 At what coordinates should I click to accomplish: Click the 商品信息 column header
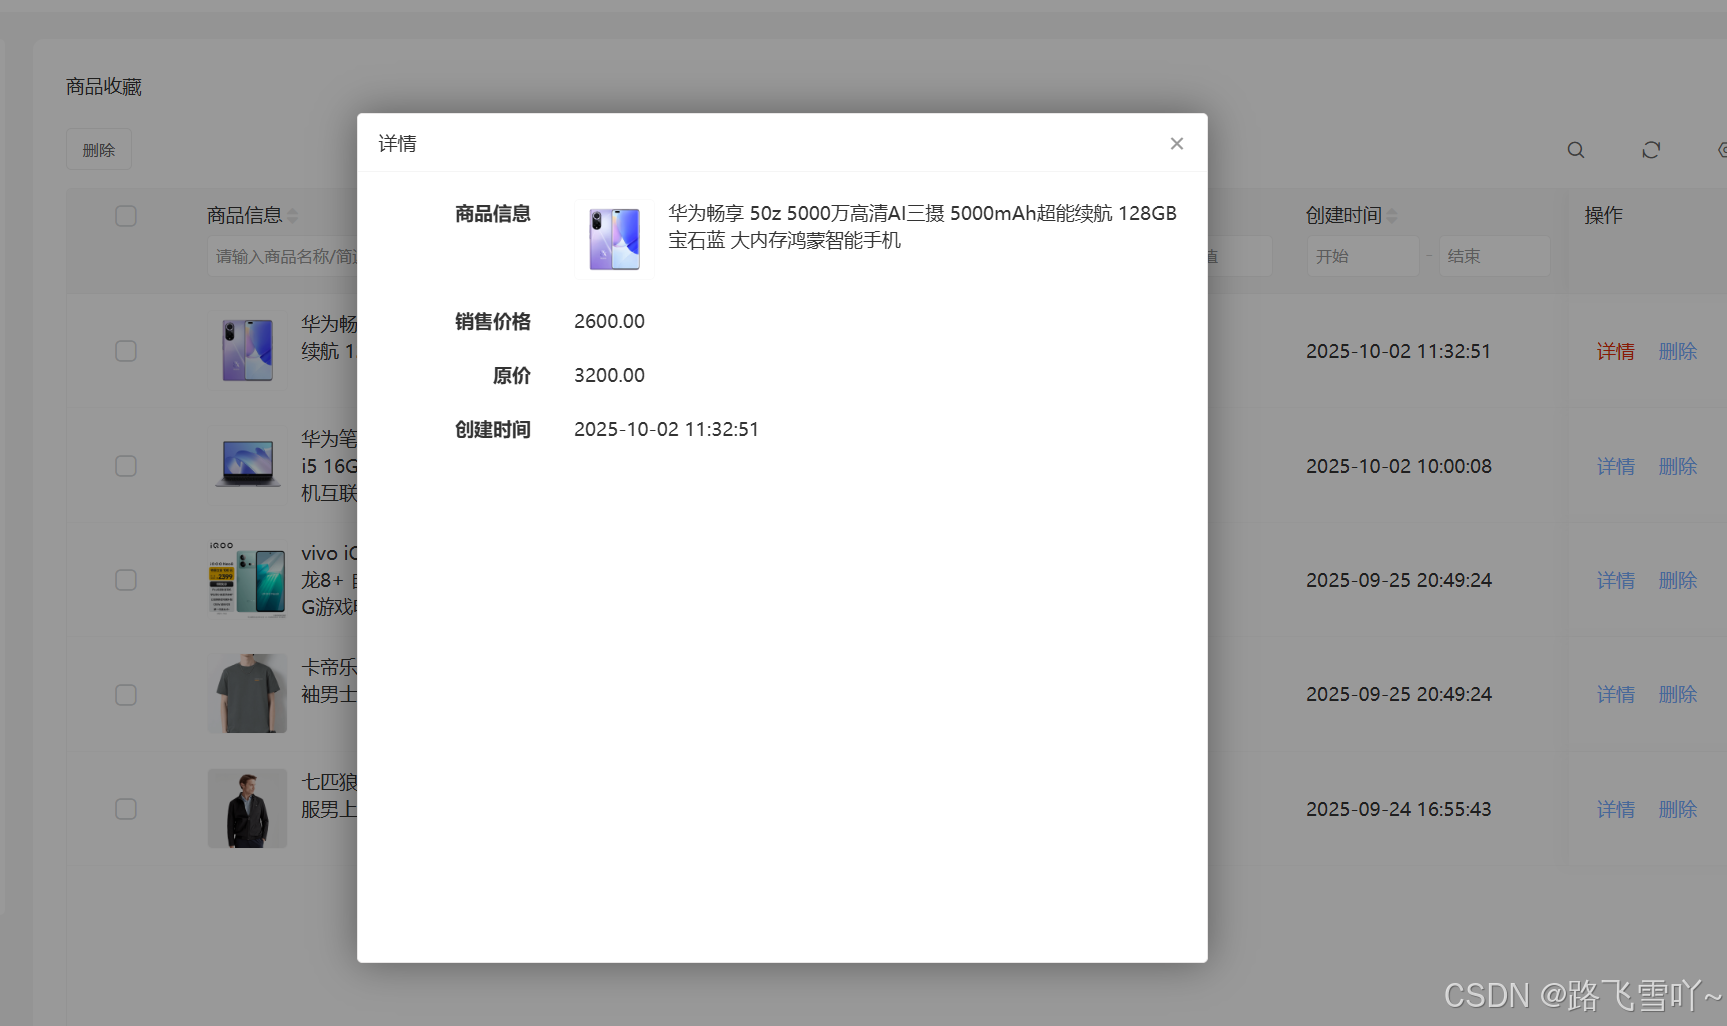pos(244,216)
